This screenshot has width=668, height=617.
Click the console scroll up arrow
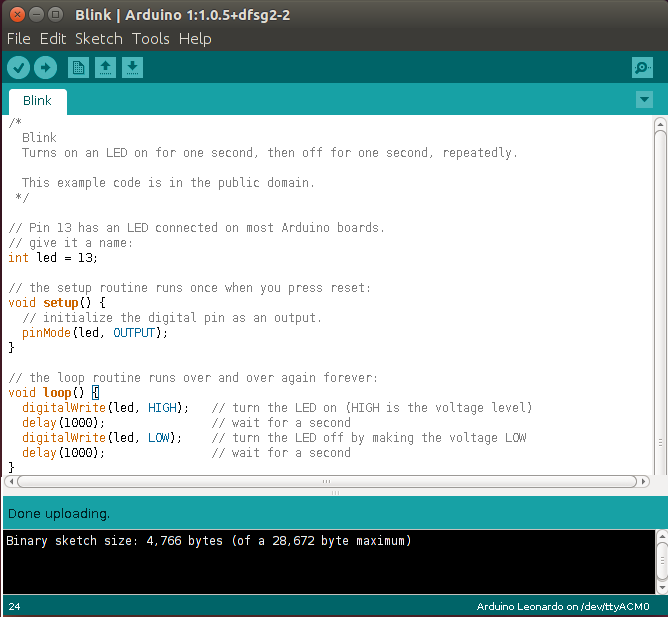click(x=662, y=536)
